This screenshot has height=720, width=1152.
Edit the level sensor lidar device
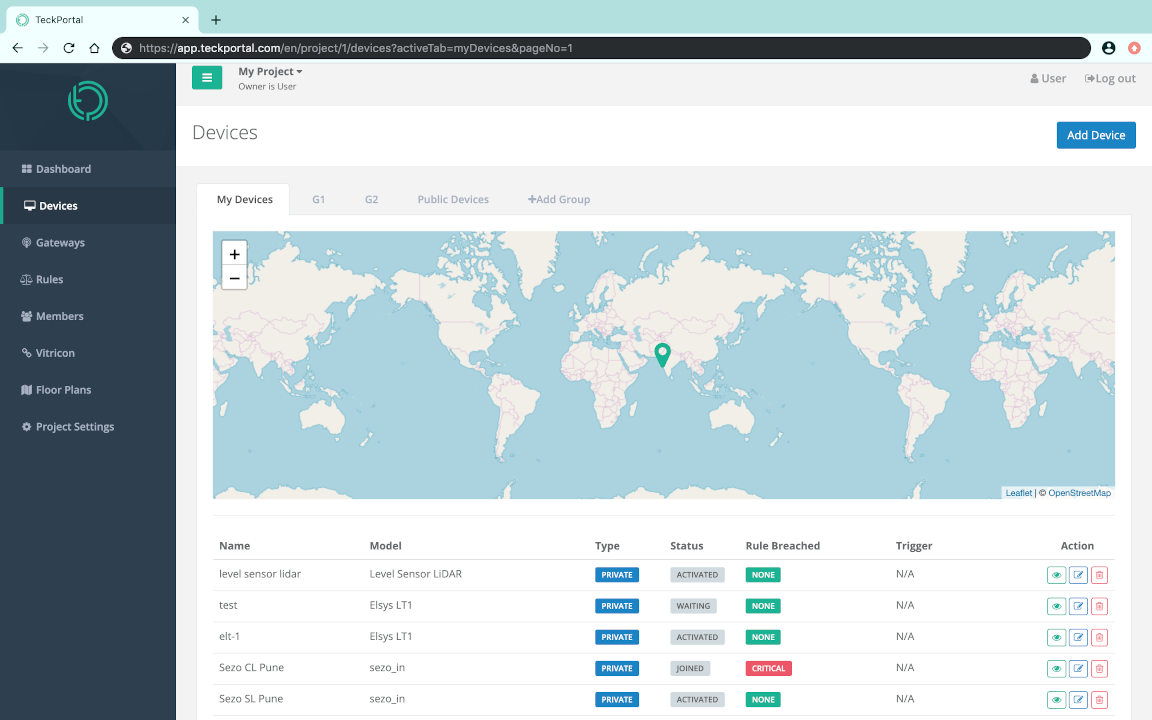[1078, 575]
